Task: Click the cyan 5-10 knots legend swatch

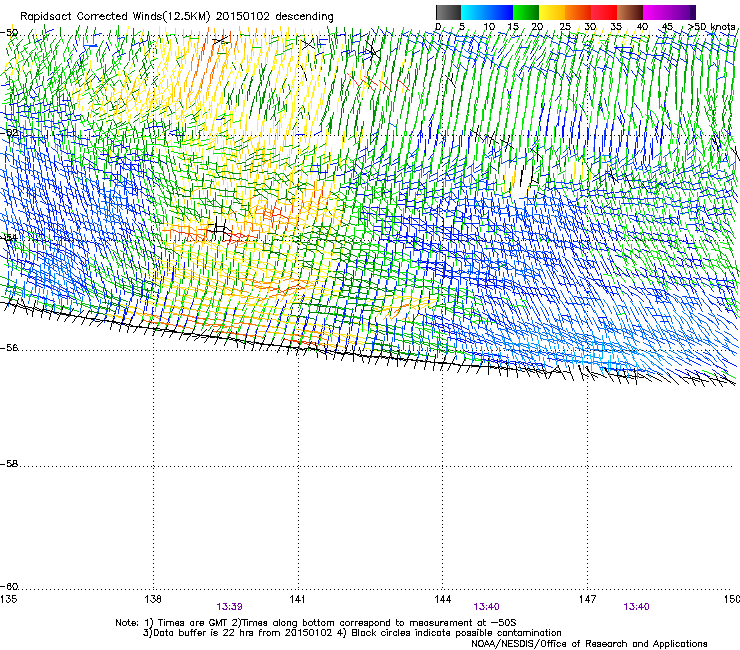Action: pos(474,12)
